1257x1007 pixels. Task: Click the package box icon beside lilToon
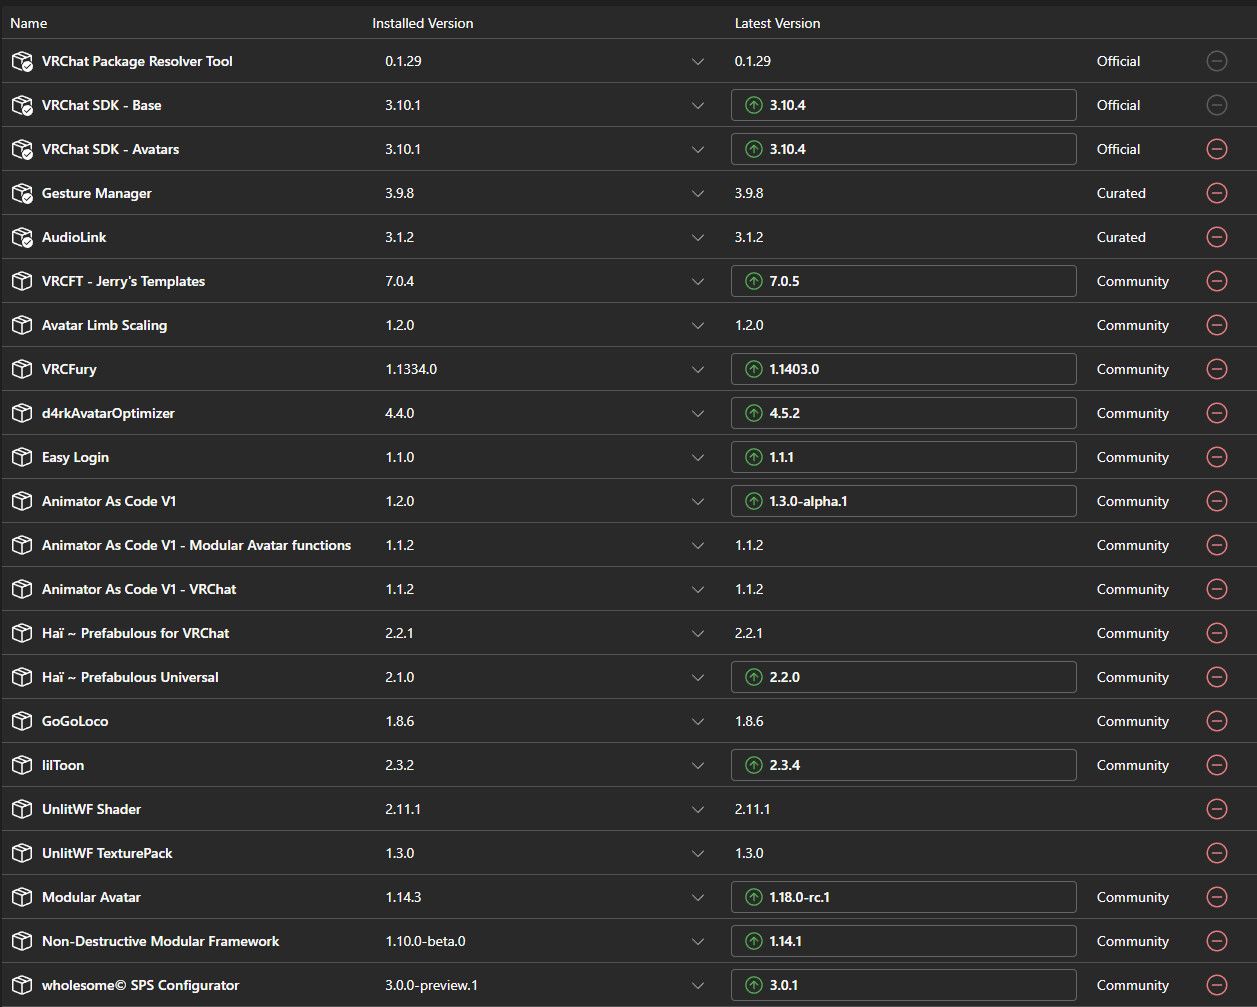click(x=22, y=765)
